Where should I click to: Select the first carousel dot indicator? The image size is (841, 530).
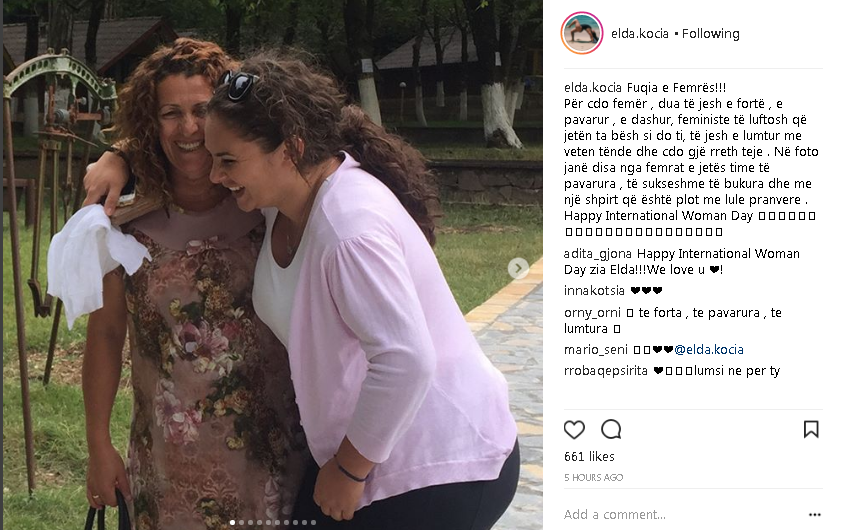point(232,522)
